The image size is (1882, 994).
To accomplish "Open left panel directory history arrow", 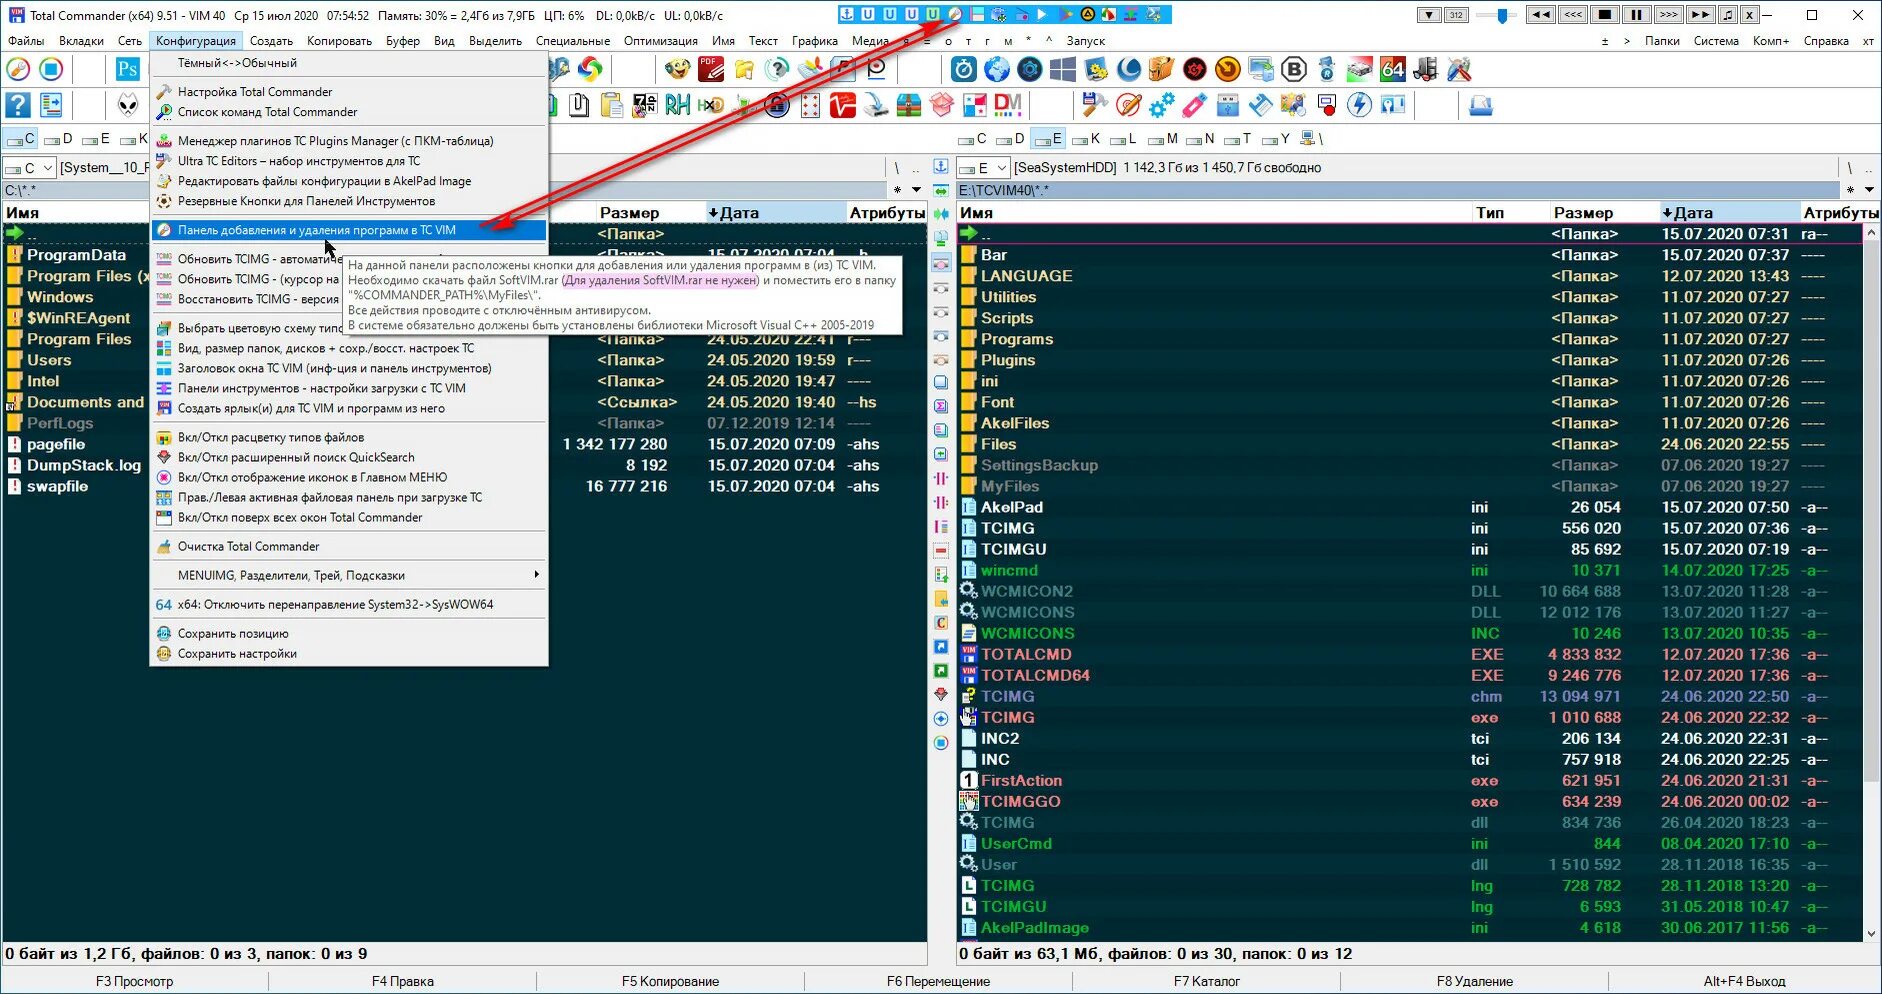I will (x=916, y=190).
